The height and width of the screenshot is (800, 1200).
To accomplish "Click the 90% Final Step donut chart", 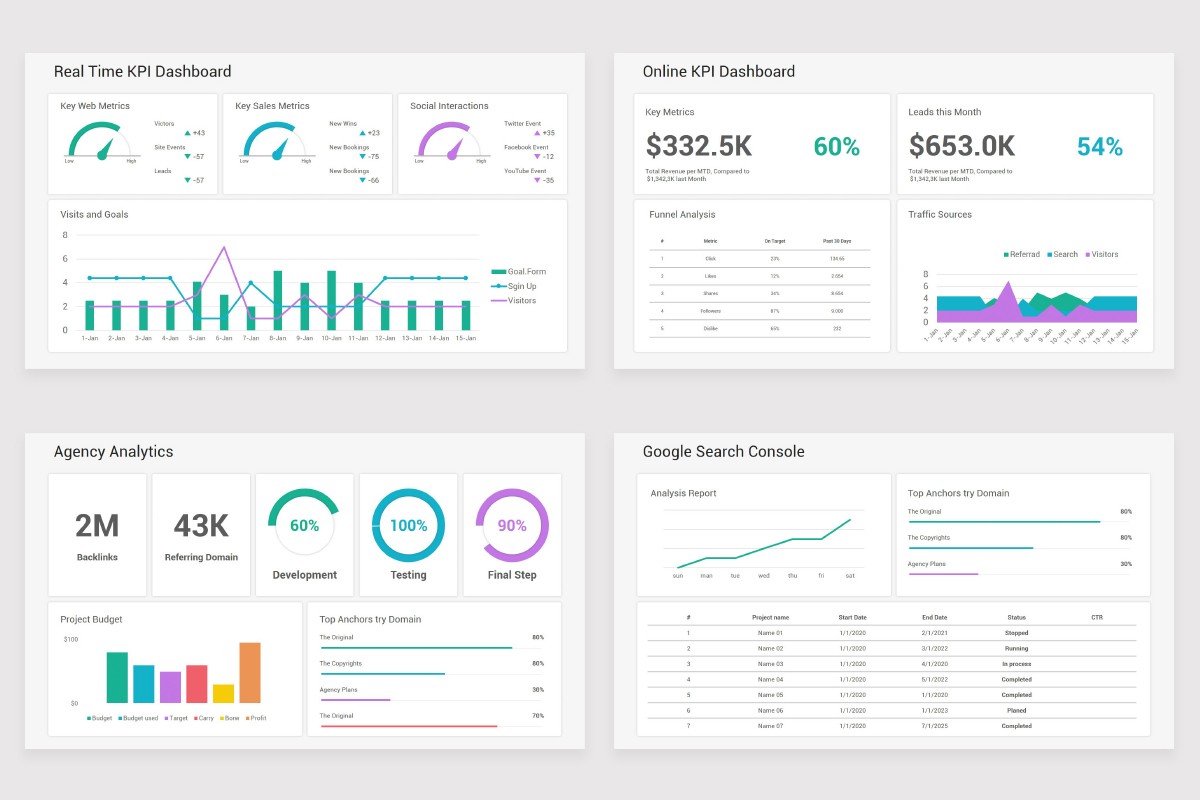I will point(512,525).
